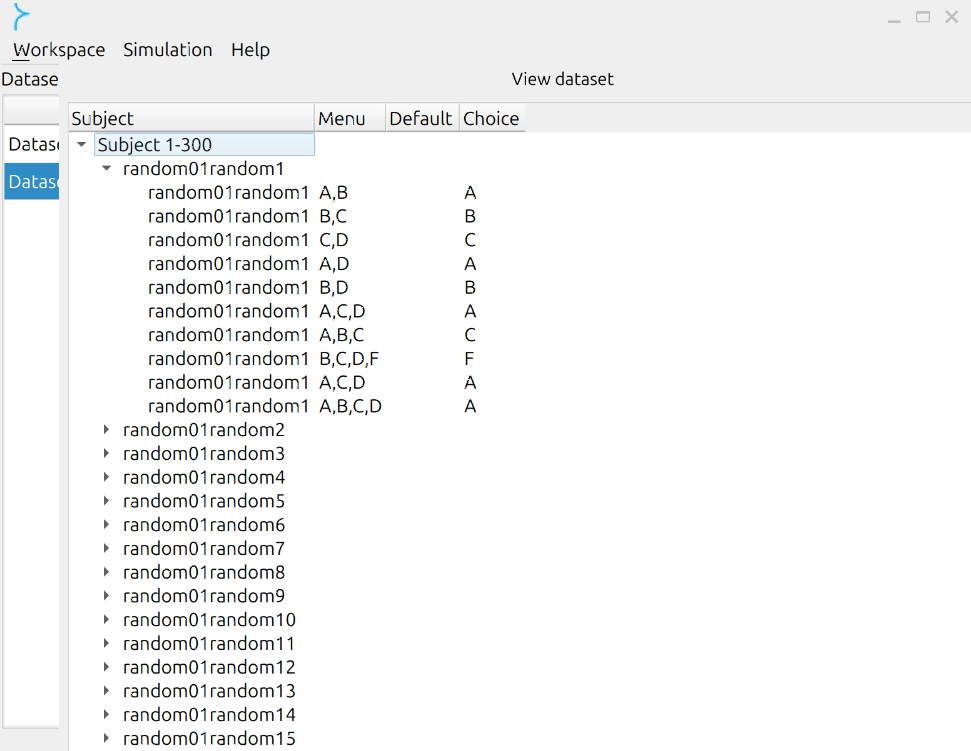Screen dimensions: 971x751
Task: Expand the random01random14 node
Action: (x=107, y=714)
